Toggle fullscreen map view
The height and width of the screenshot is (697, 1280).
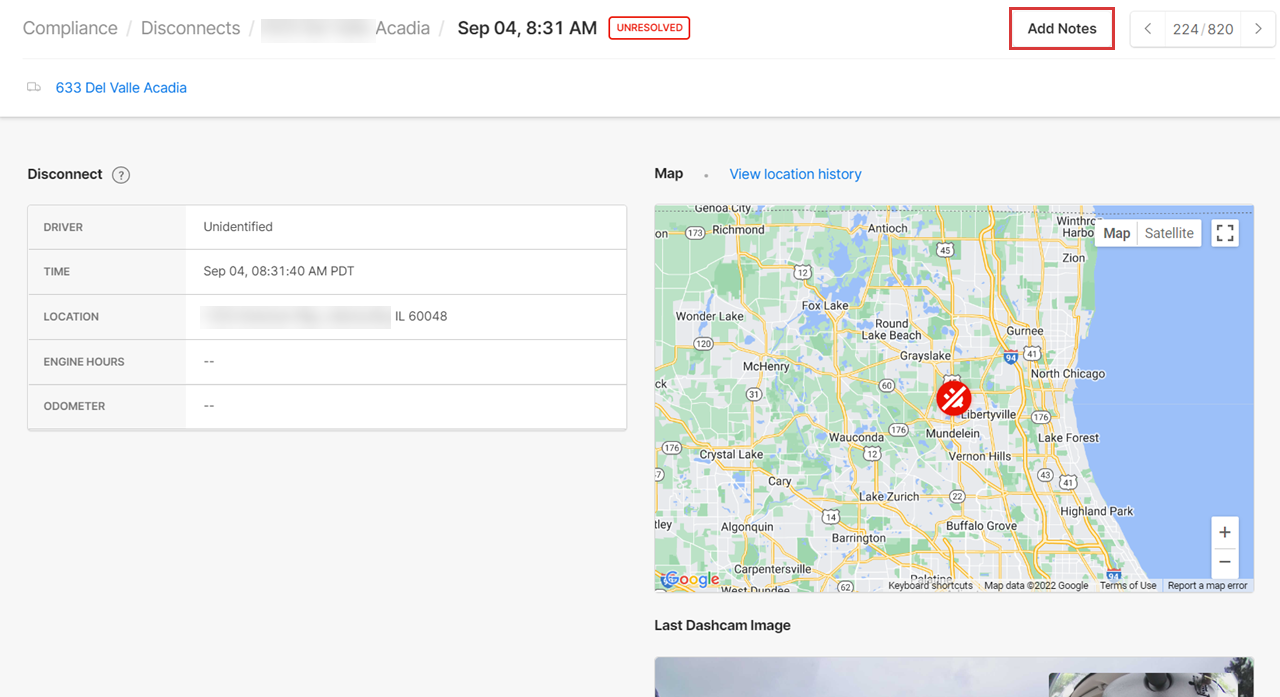tap(1225, 233)
